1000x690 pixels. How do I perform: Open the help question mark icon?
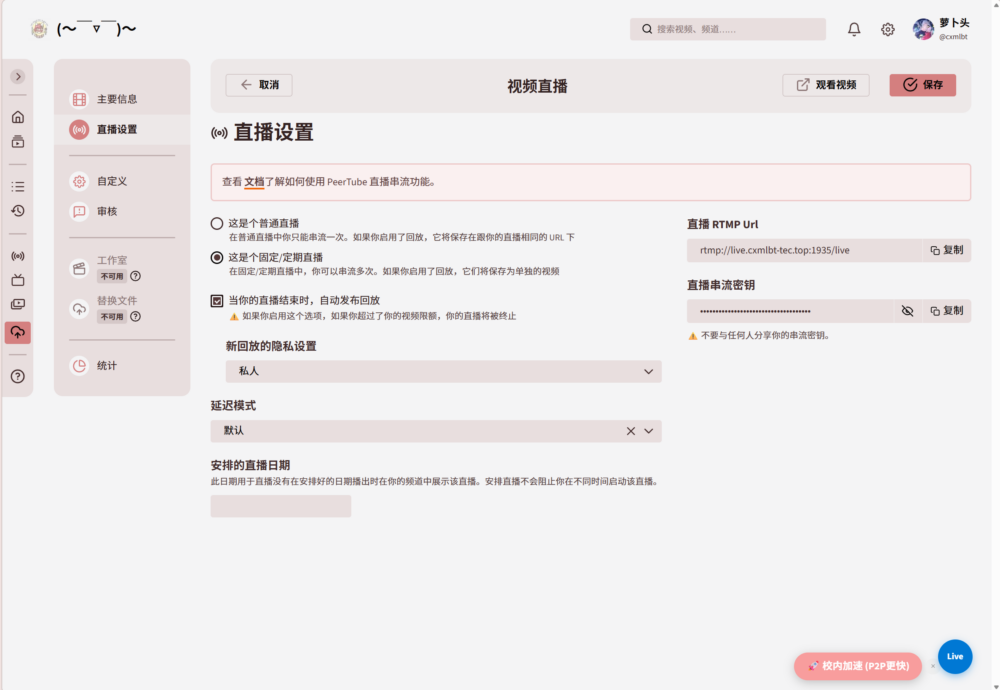click(x=18, y=377)
